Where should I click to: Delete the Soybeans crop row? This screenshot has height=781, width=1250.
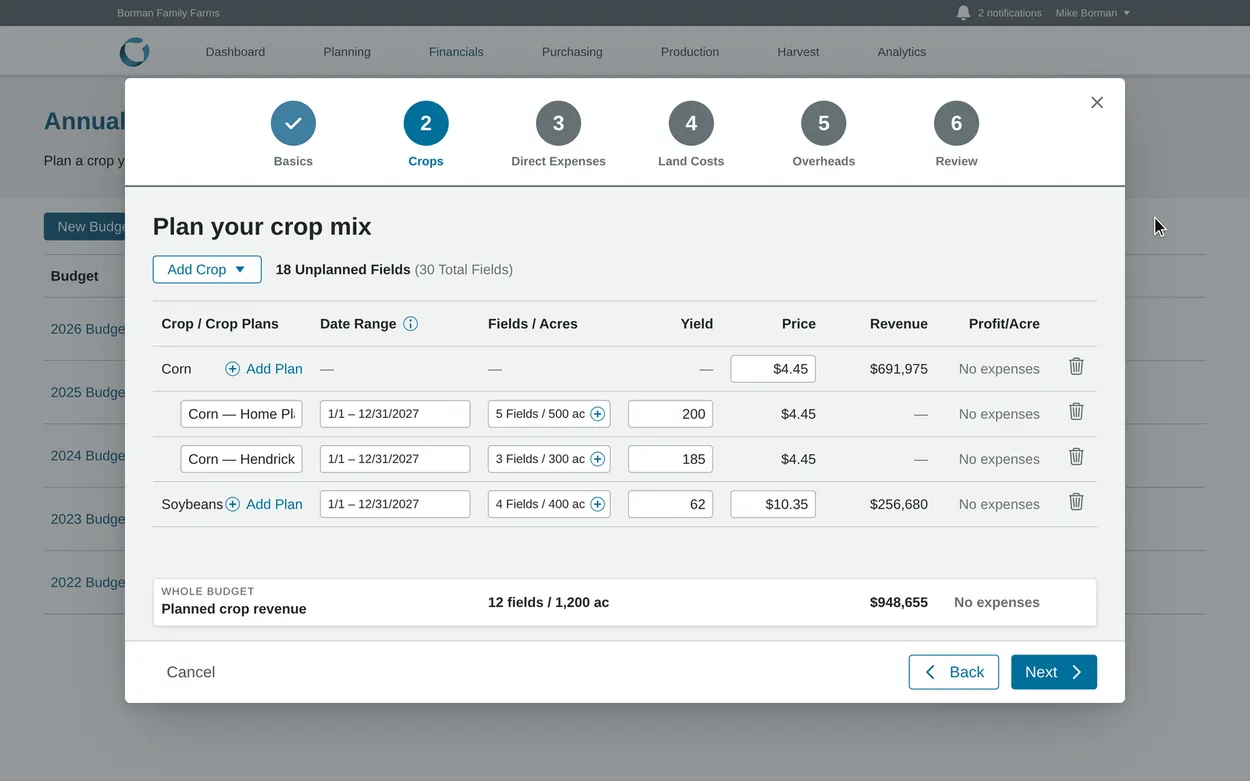[1076, 502]
